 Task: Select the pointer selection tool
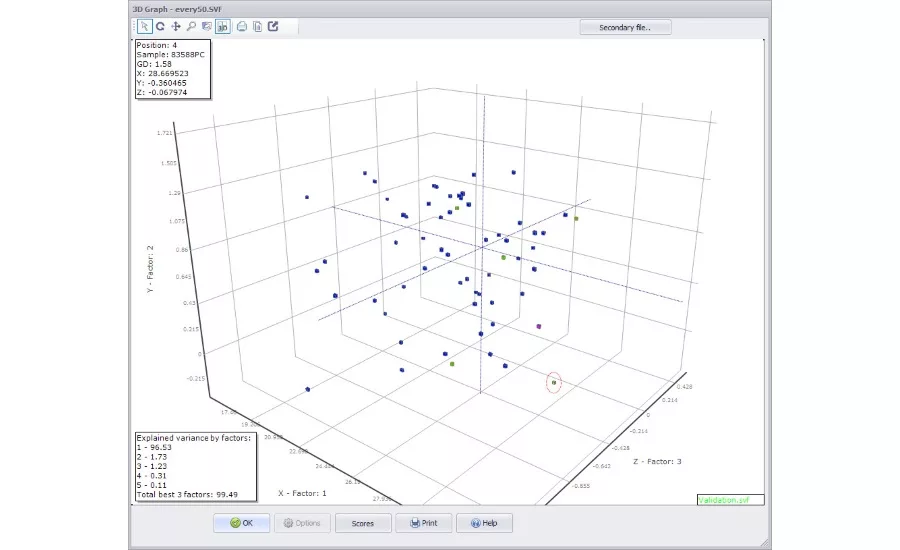pyautogui.click(x=145, y=26)
